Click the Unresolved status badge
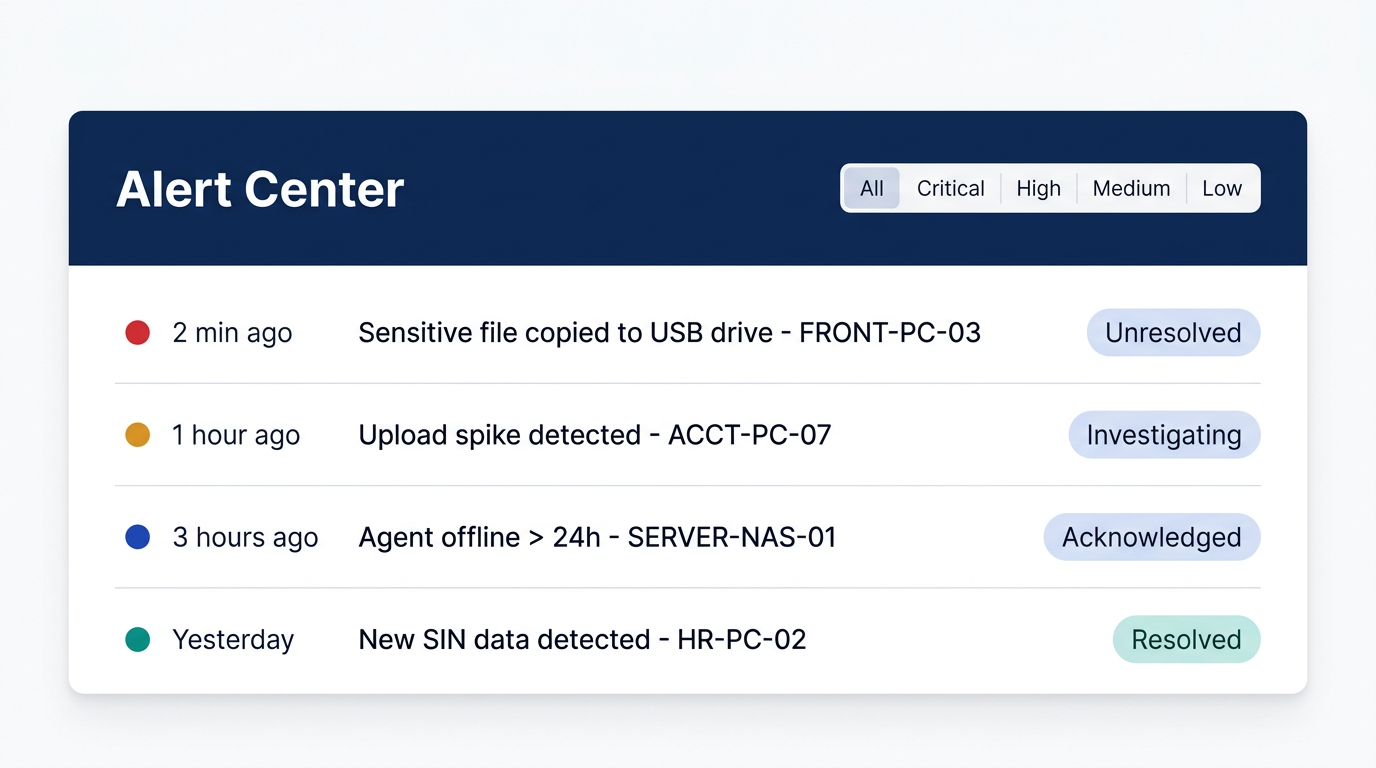Image resolution: width=1376 pixels, height=768 pixels. pos(1173,332)
